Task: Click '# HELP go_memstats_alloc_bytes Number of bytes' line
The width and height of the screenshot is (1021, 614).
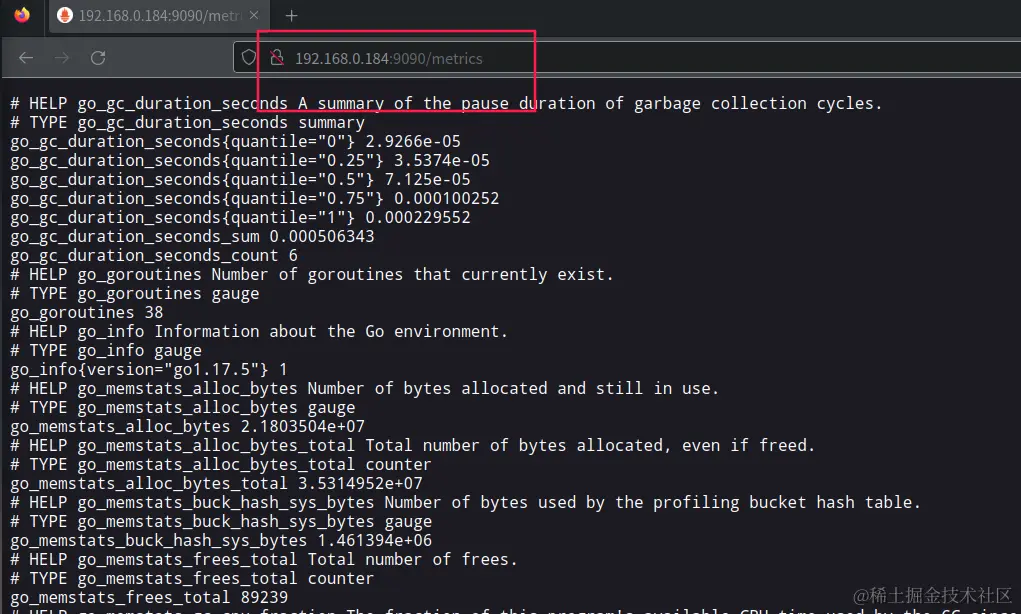Action: (x=365, y=389)
